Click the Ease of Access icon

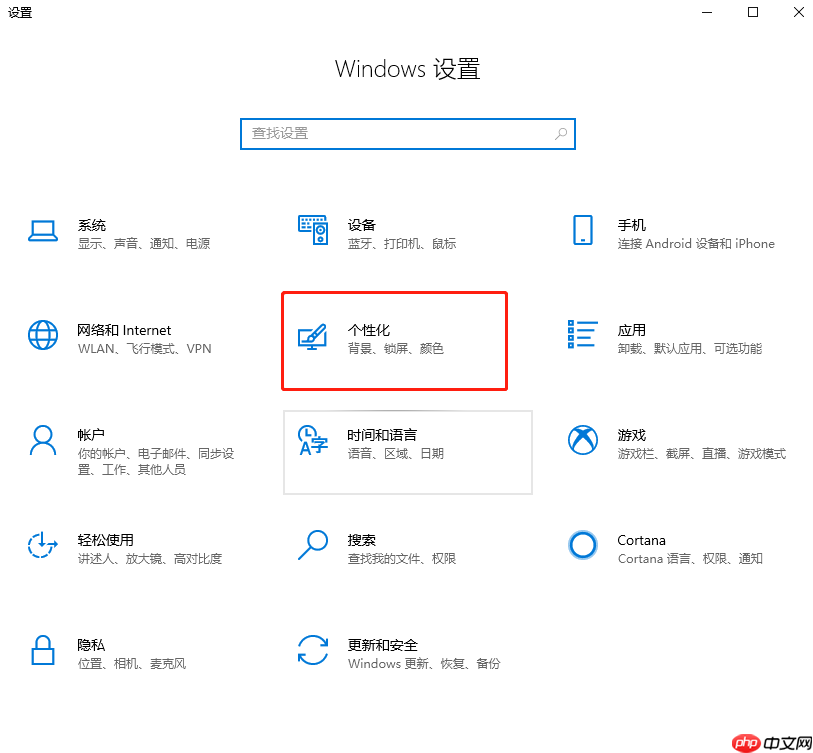click(x=43, y=545)
